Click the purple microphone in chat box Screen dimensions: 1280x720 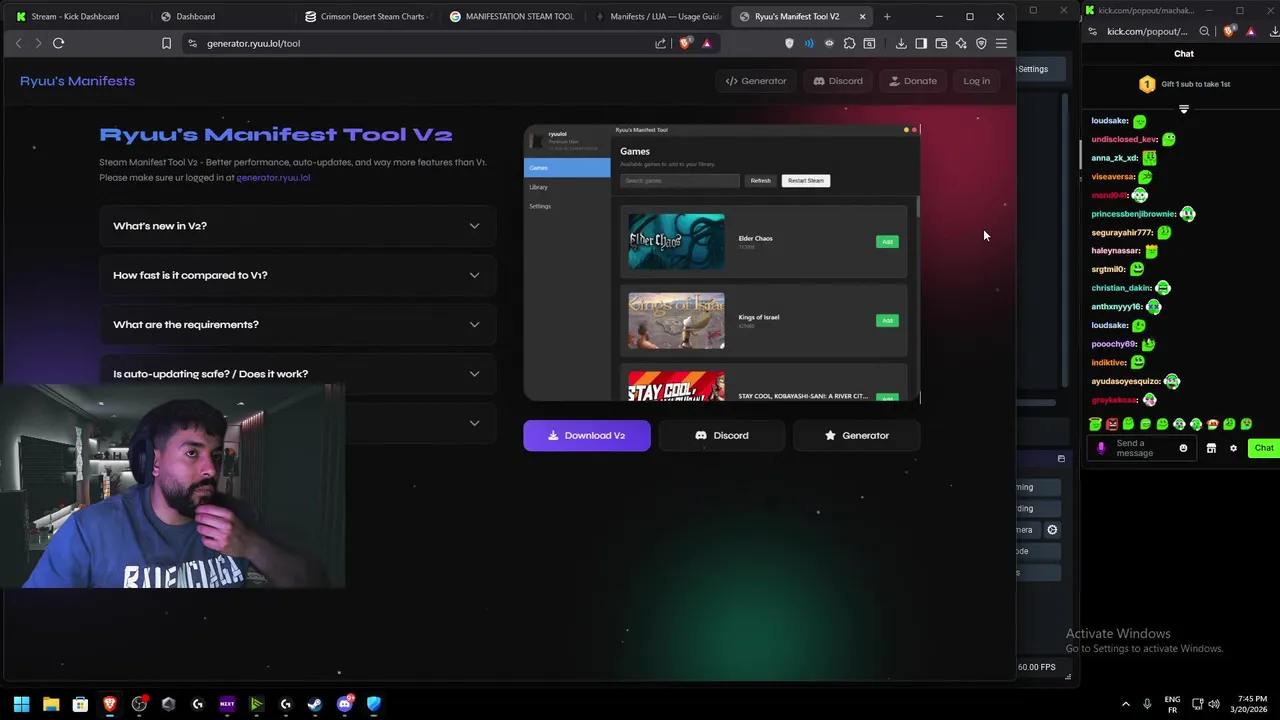pyautogui.click(x=1101, y=448)
